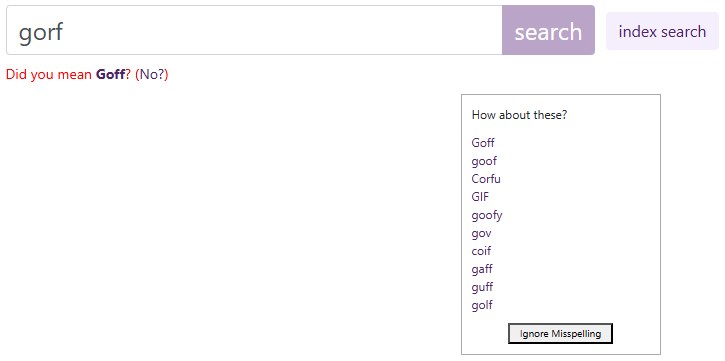This screenshot has height=361, width=725.
Task: Open the Corfu suggestion
Action: click(x=485, y=179)
